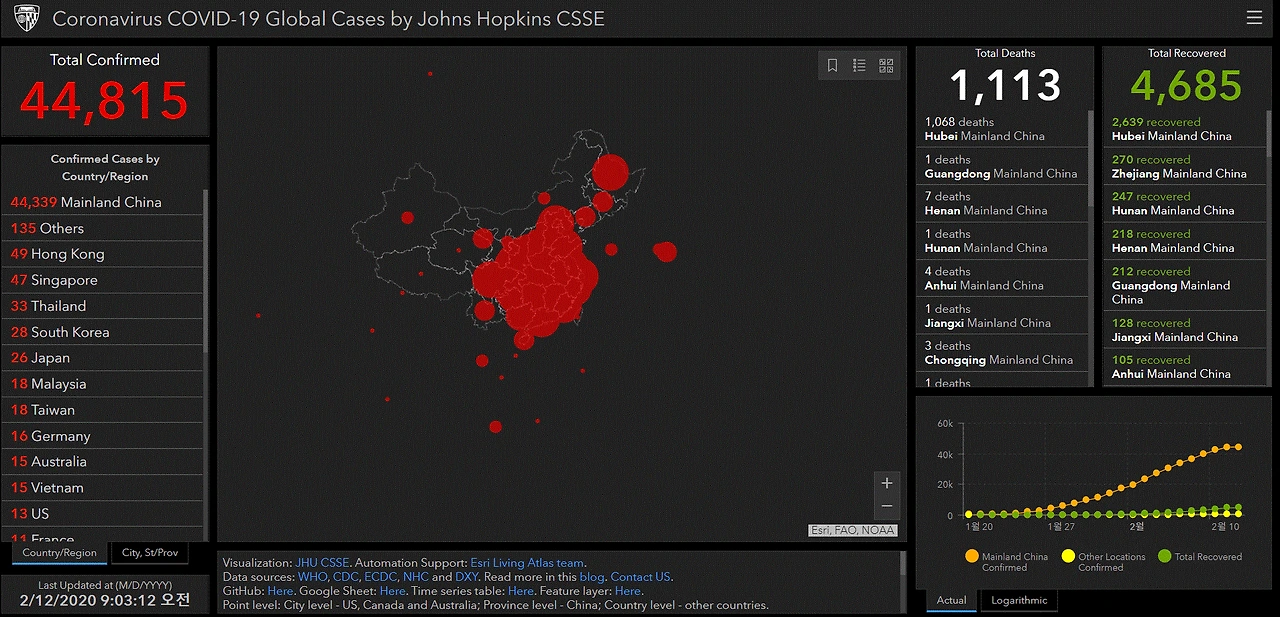Open the map legend list tool
Image resolution: width=1280 pixels, height=617 pixels.
tap(859, 66)
